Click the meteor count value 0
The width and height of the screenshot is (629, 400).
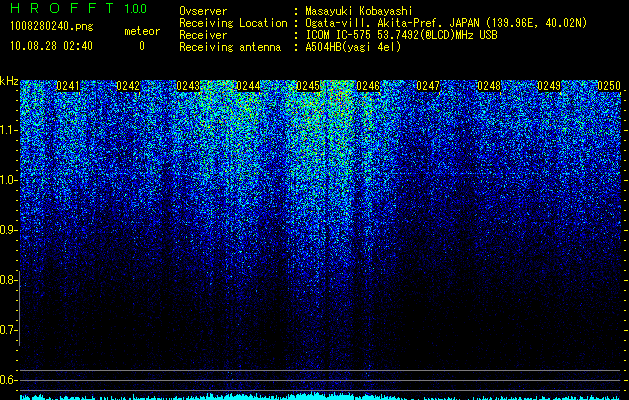(142, 46)
